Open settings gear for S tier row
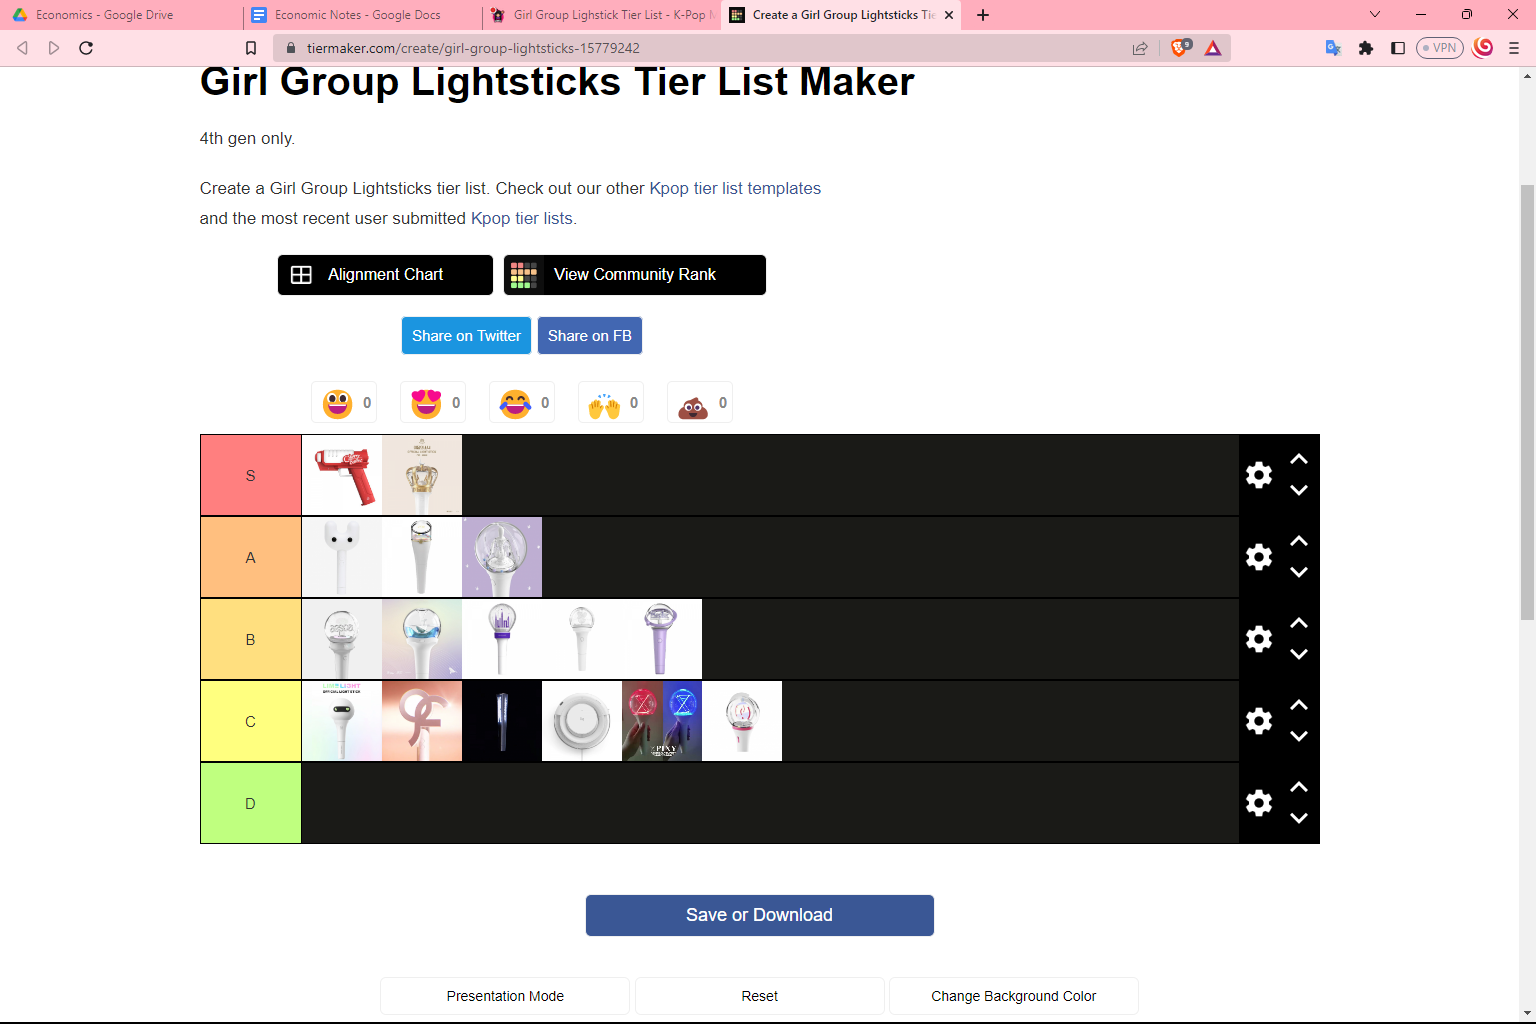The height and width of the screenshot is (1024, 1536). (1259, 475)
